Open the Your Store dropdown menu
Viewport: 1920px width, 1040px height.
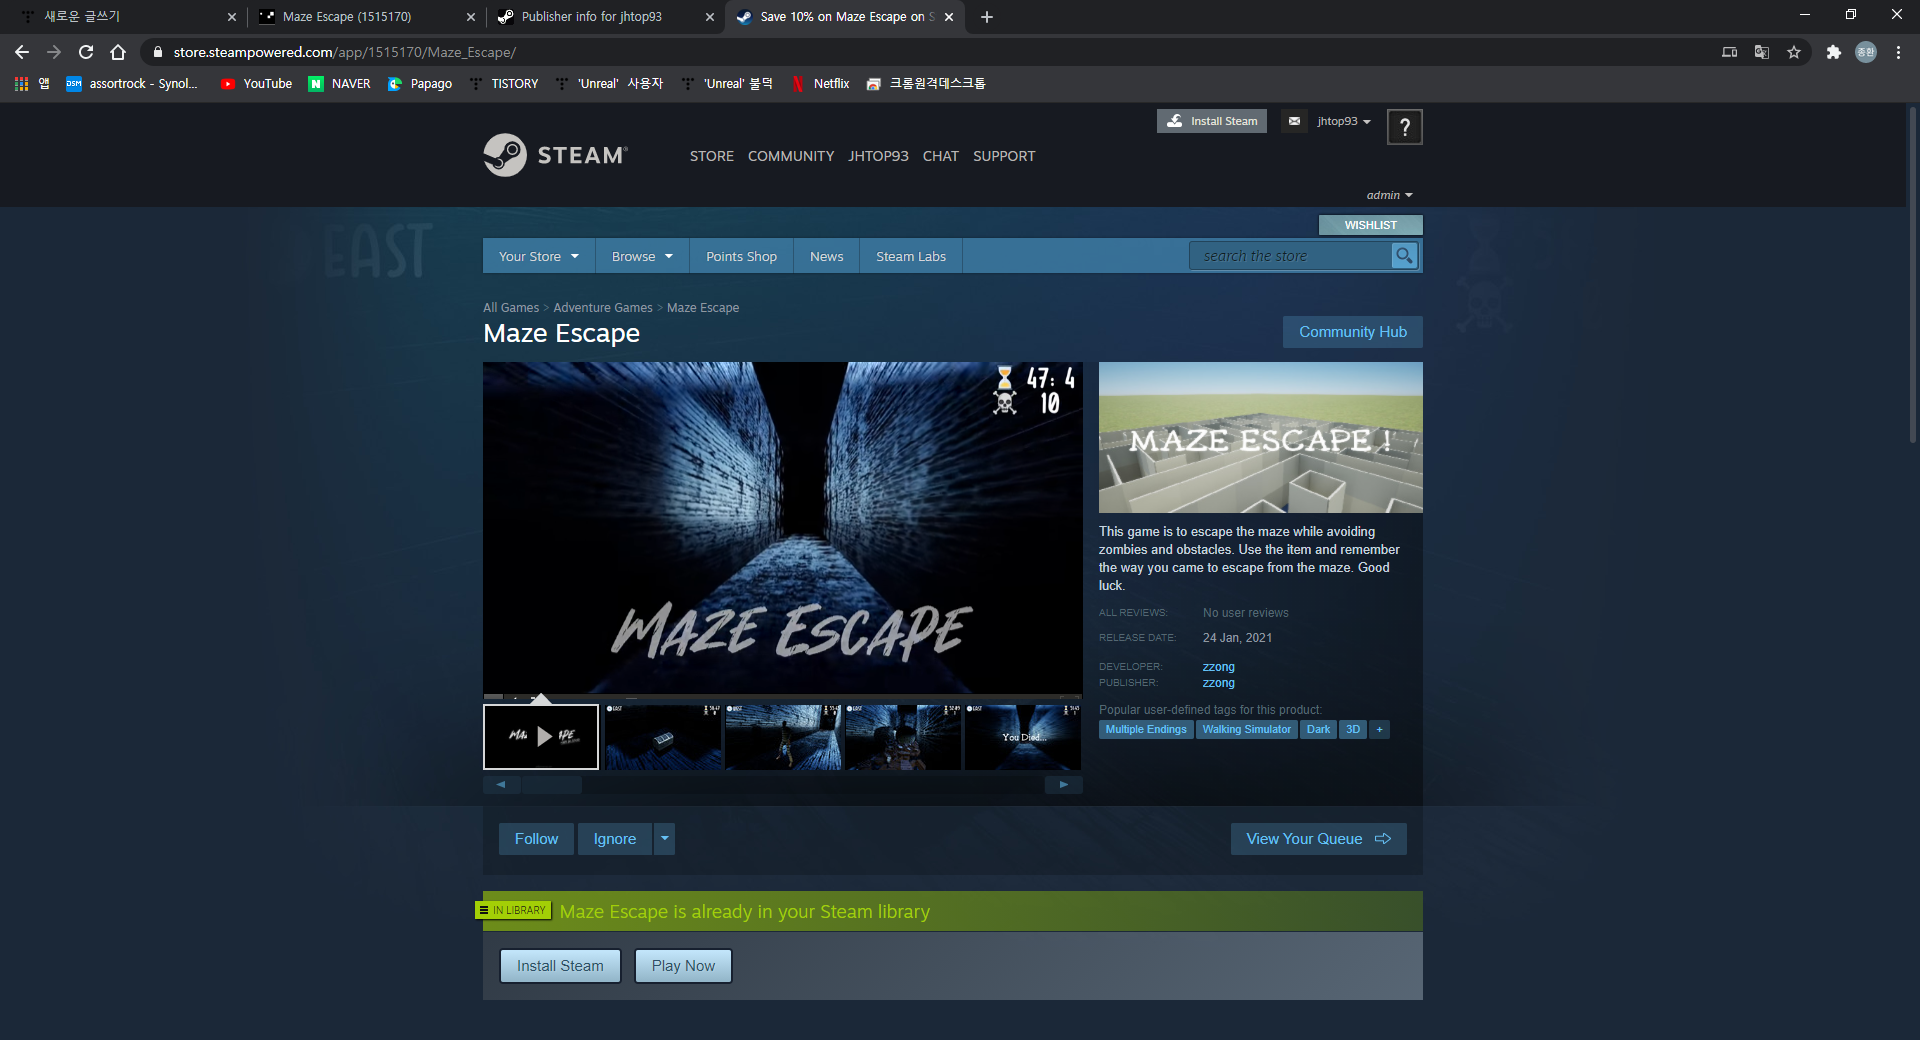coord(539,256)
